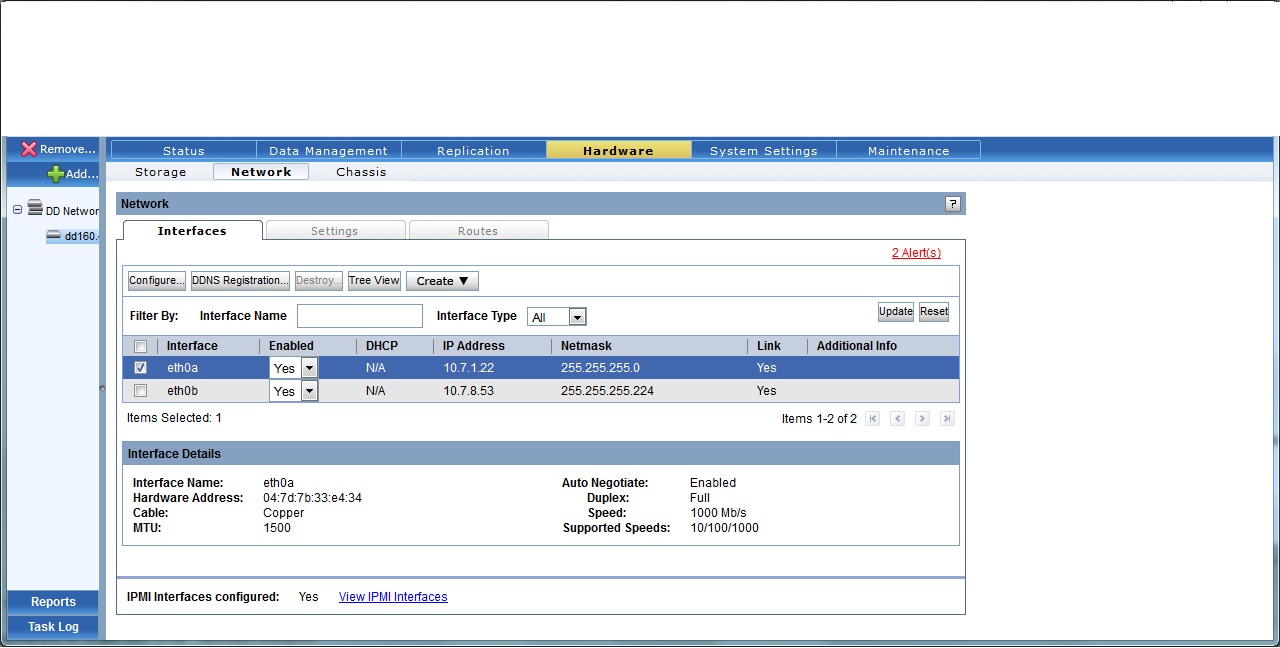The height and width of the screenshot is (648, 1280).
Task: Select the DD Network tree item
Action: coord(72,211)
